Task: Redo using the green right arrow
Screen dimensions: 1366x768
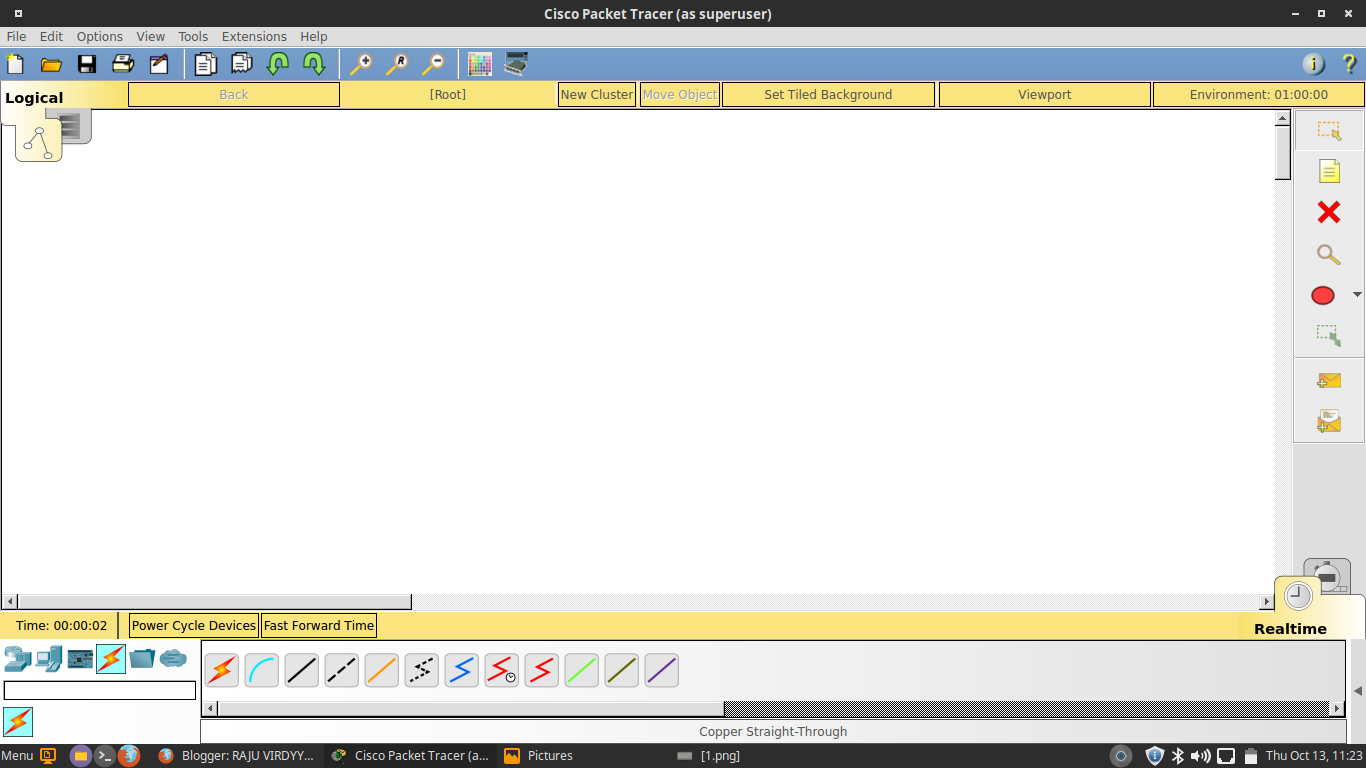Action: (x=313, y=64)
